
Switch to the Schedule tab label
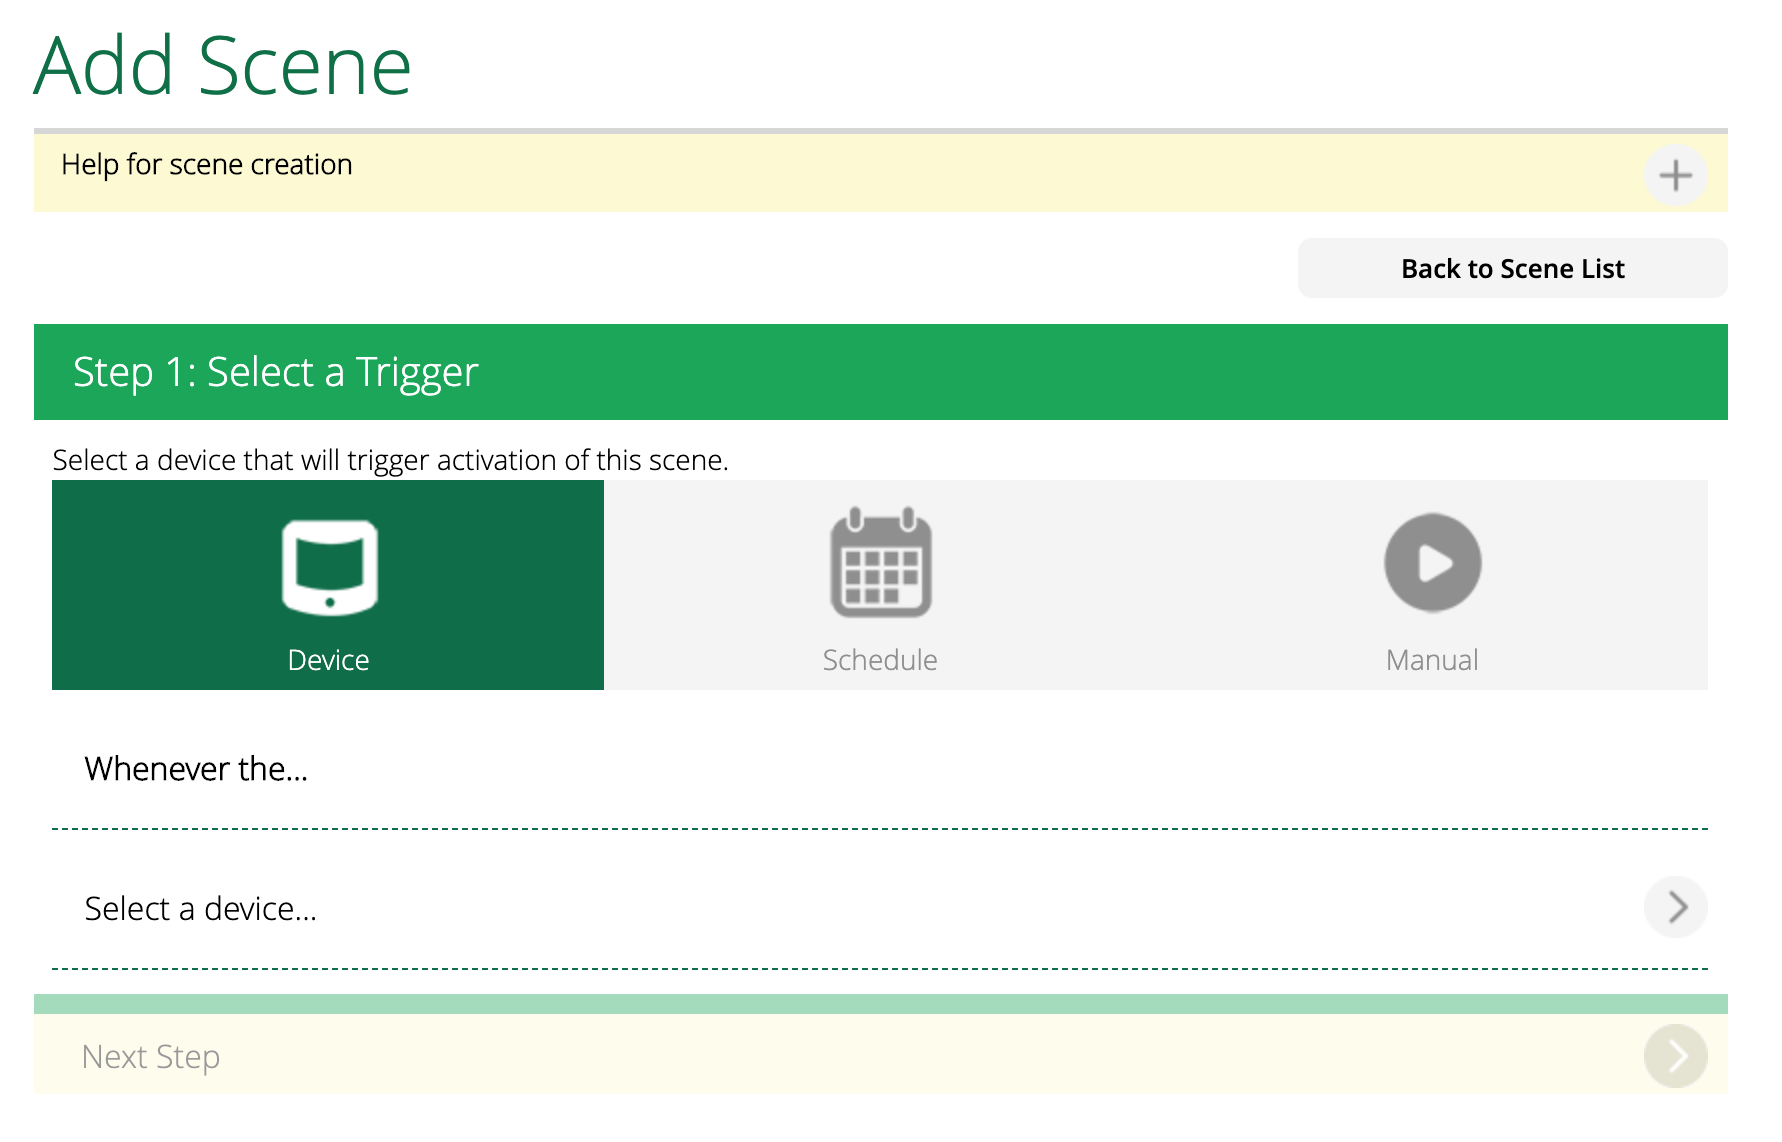click(x=880, y=660)
